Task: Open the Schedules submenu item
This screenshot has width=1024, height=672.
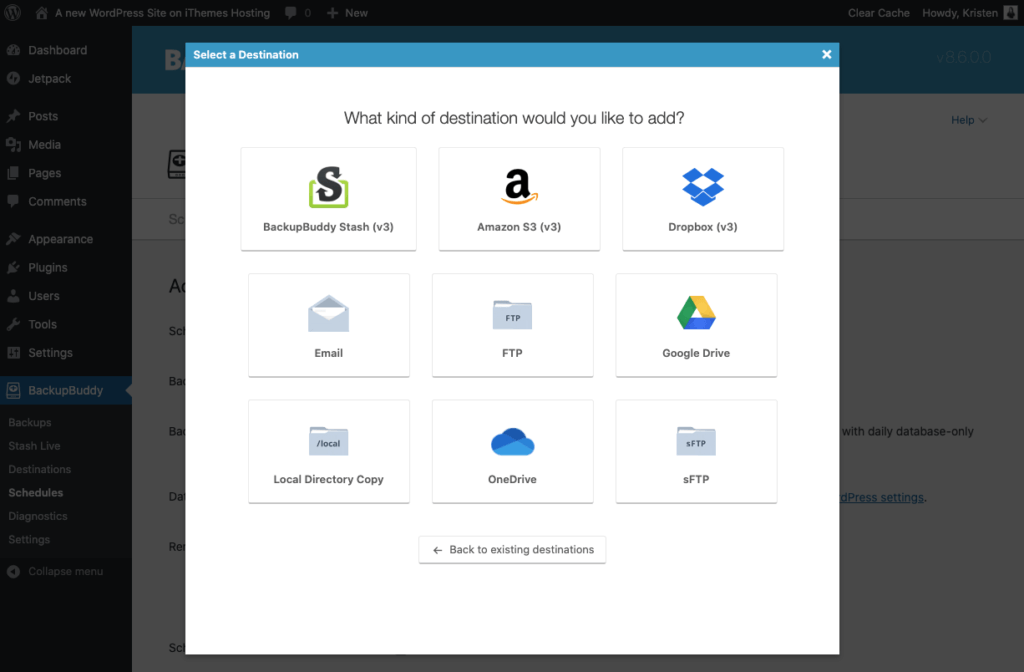Action: point(36,493)
